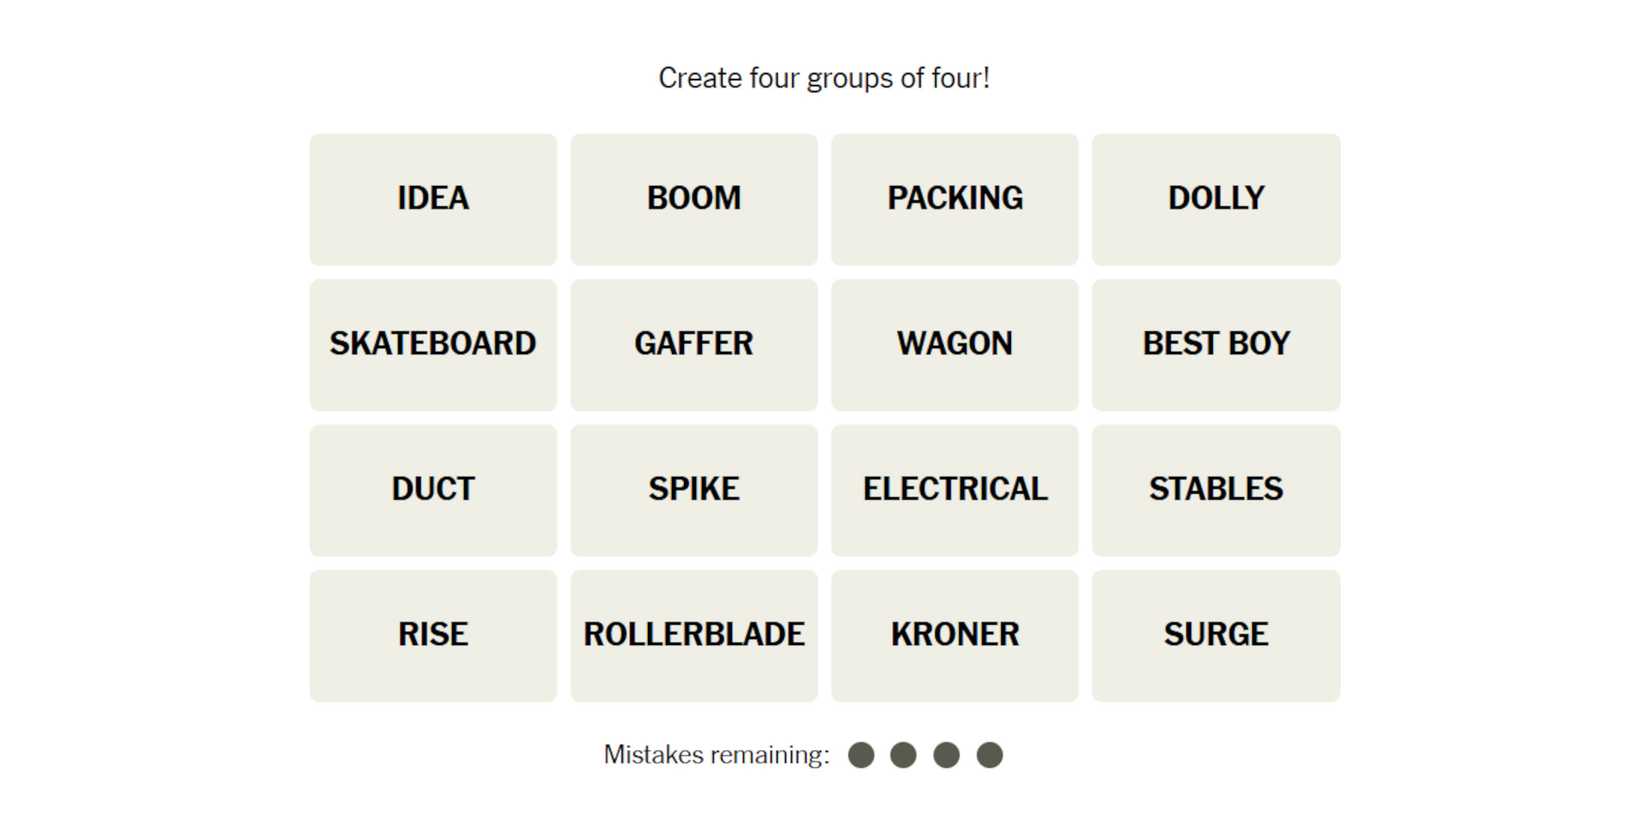Screen dimensions: 1650x825
Task: Select the STABLES tile
Action: [x=1216, y=490]
